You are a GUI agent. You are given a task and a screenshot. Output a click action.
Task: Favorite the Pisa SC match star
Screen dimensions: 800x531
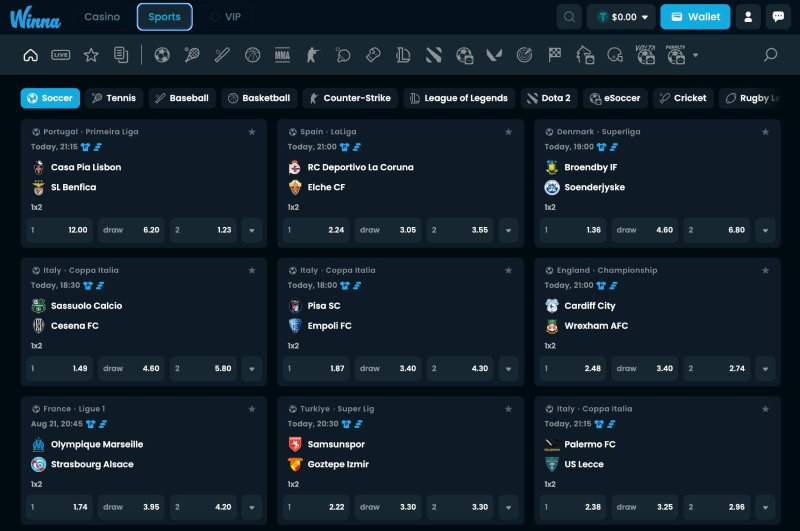coord(508,270)
